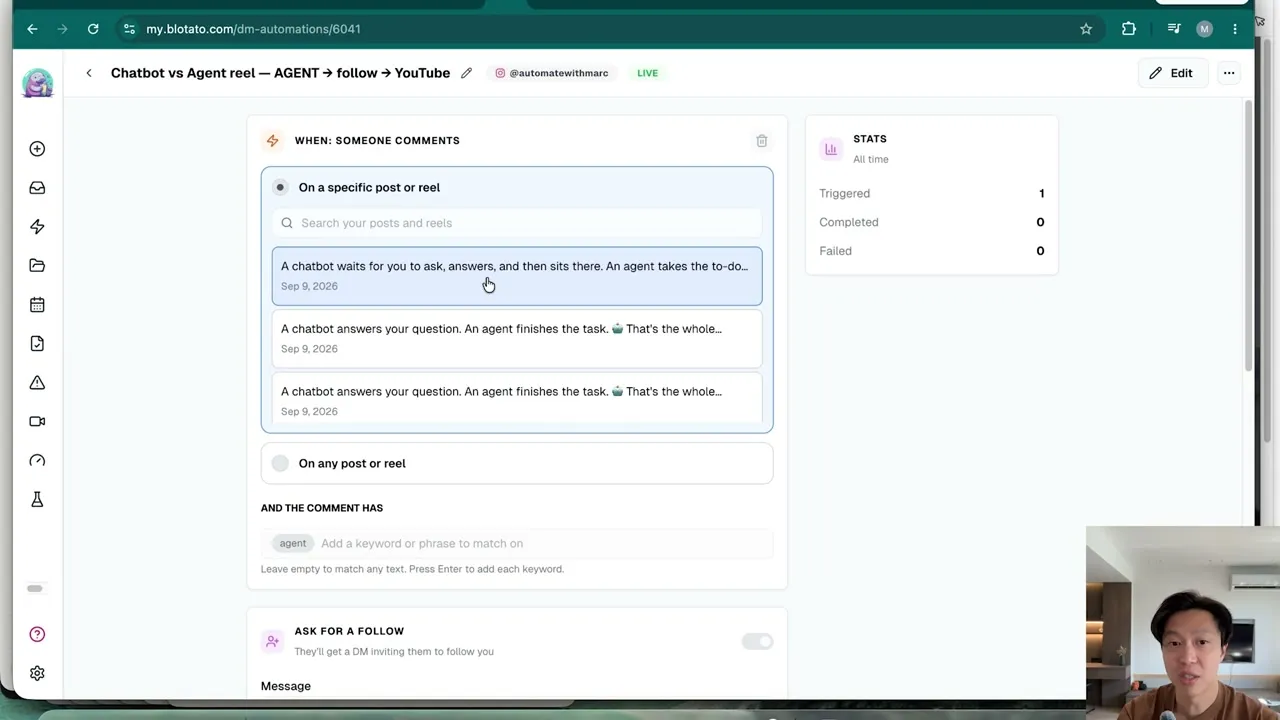Click the @automatewithmarc account badge

pos(552,73)
